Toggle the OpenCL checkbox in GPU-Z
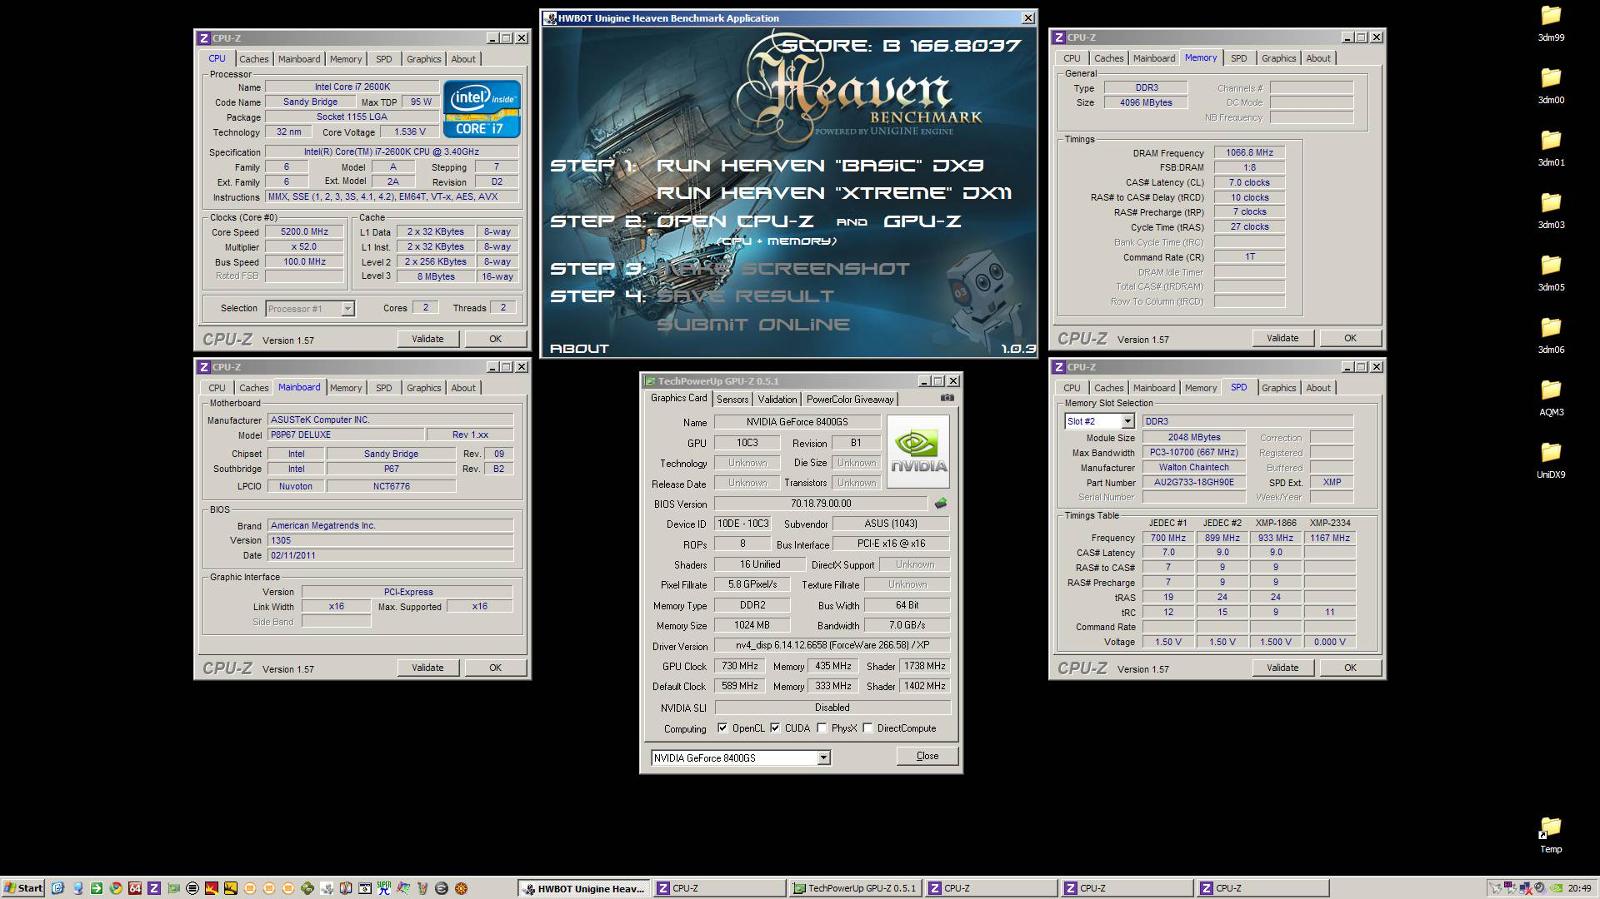Screen dimensions: 1600x899 point(722,728)
